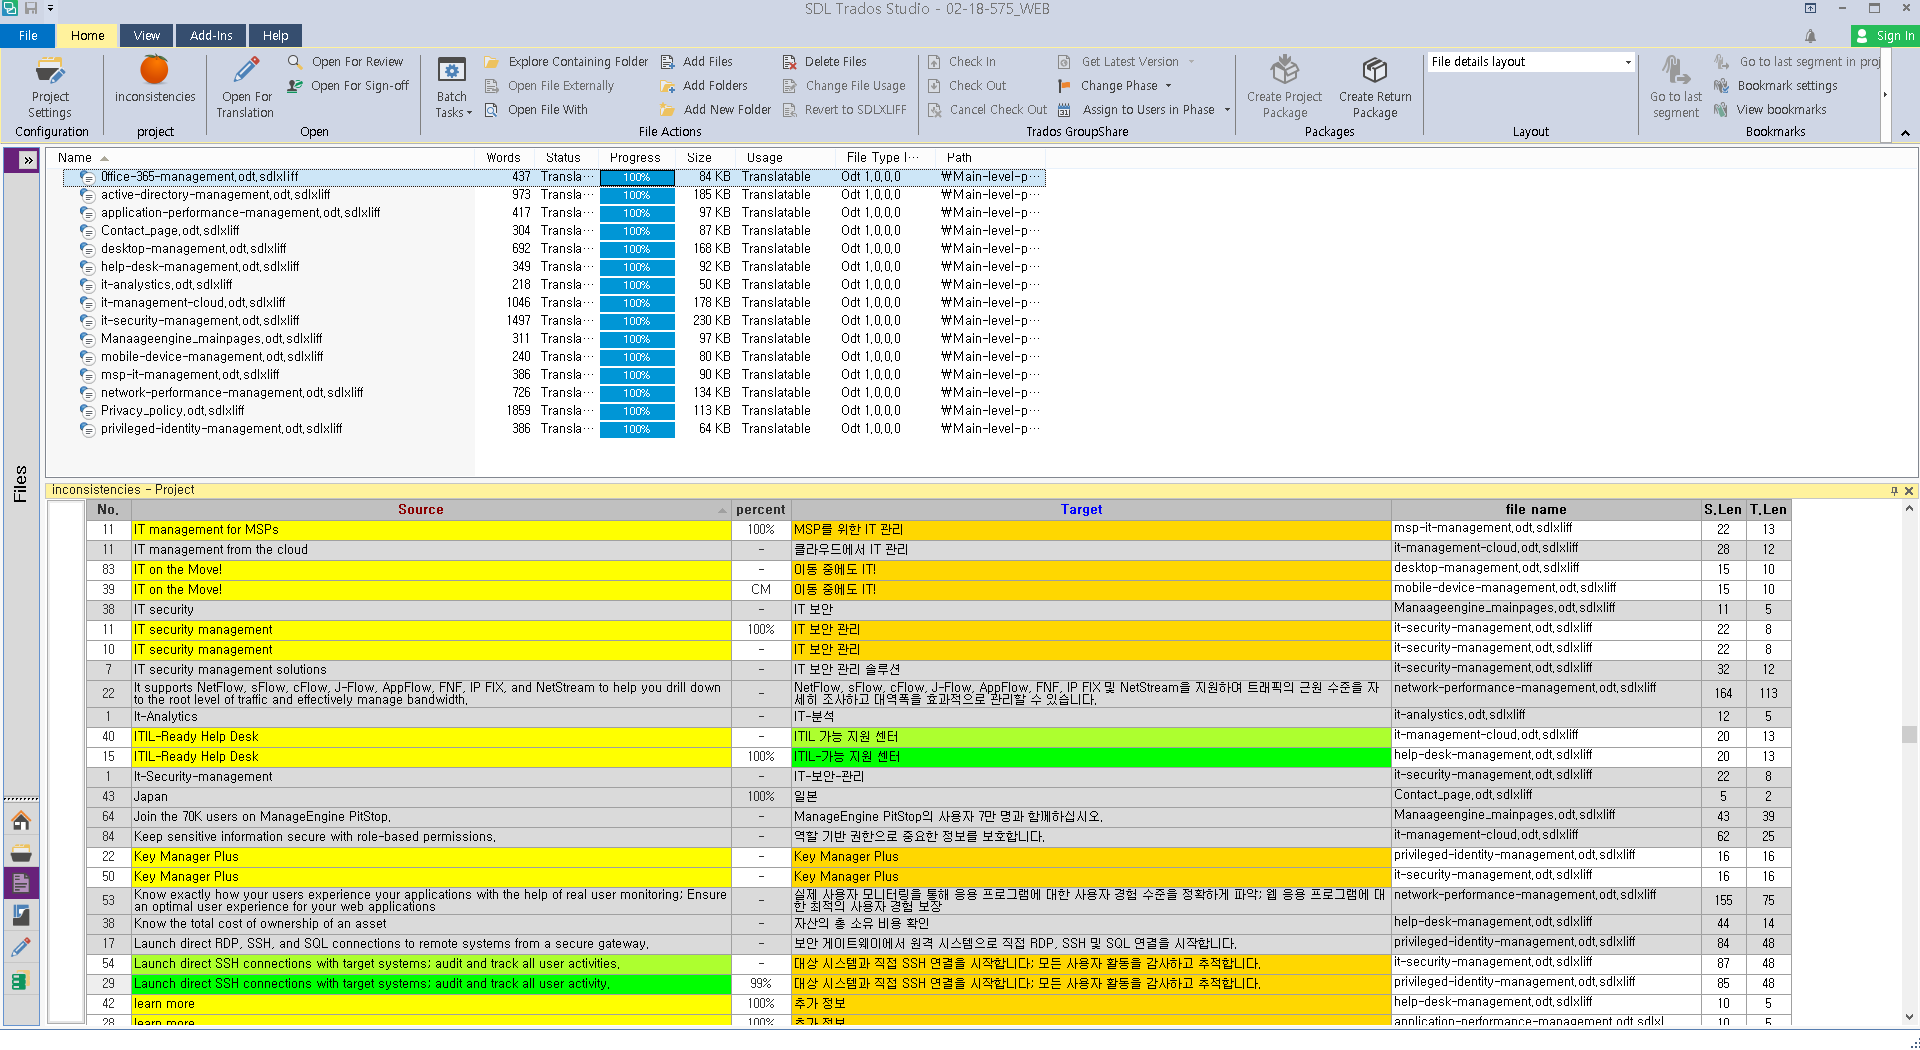Click Open For Sign-off
1920x1050 pixels.
click(x=348, y=86)
